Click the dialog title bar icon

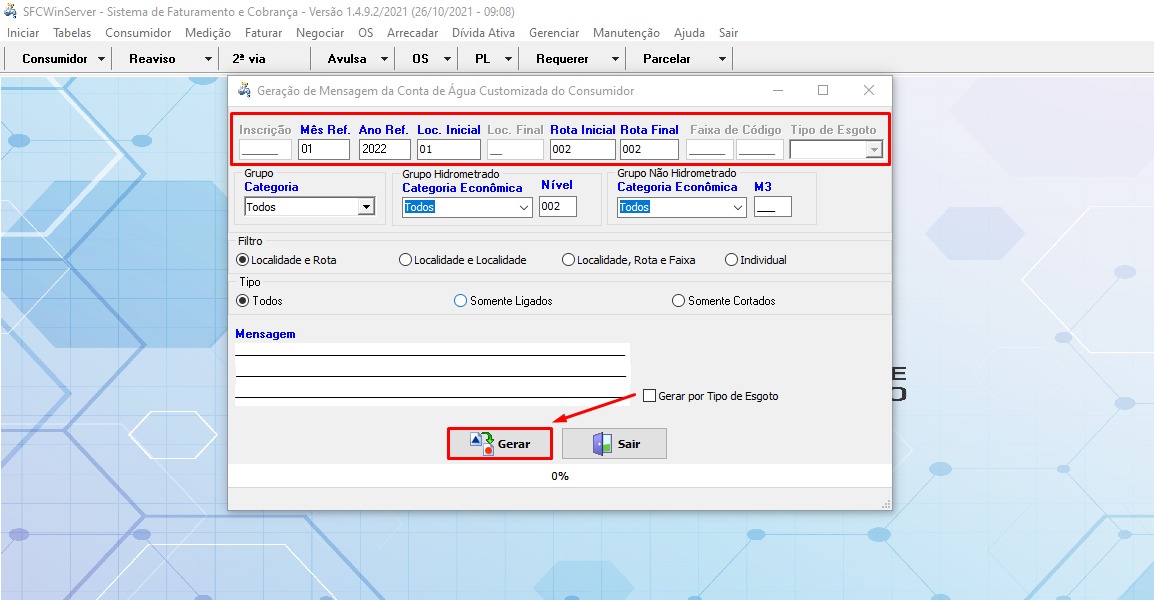point(244,90)
